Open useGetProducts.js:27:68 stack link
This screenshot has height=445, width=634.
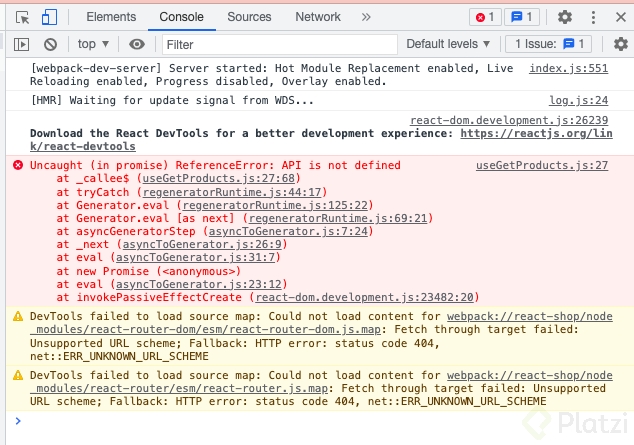point(218,179)
